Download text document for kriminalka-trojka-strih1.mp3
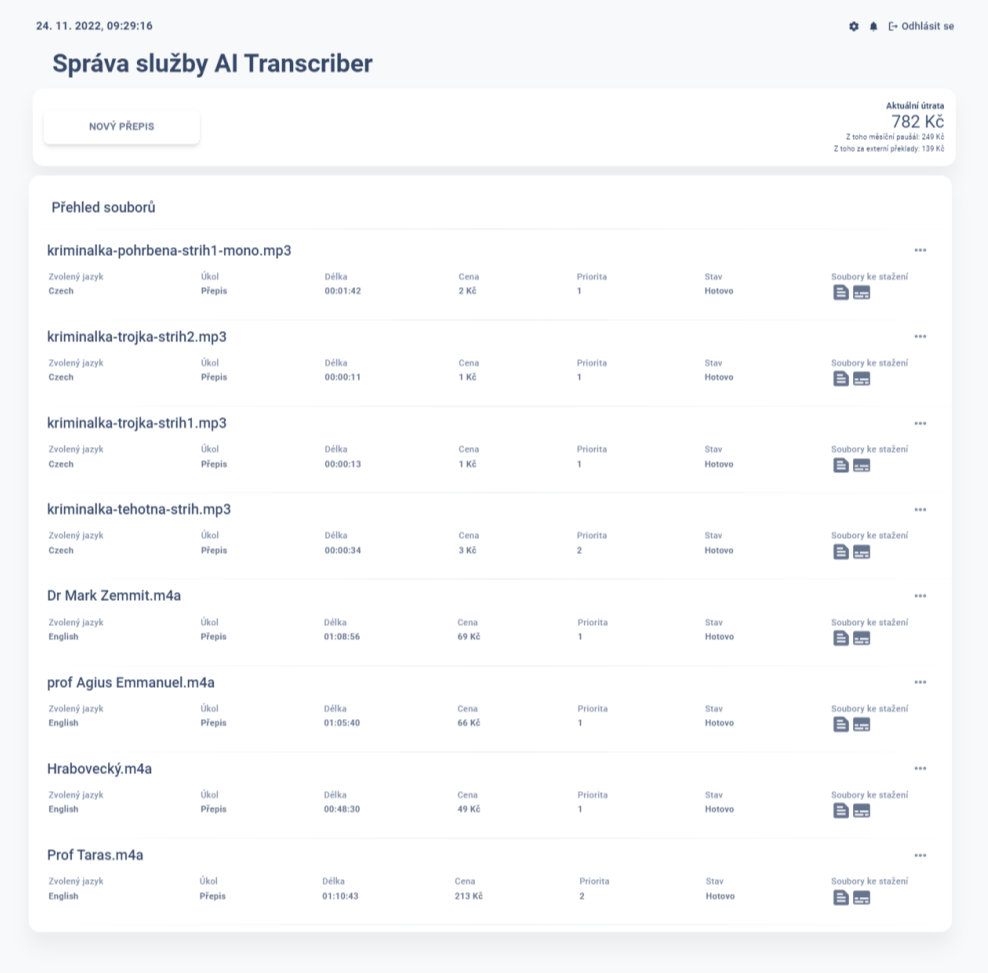988x973 pixels. [x=841, y=465]
